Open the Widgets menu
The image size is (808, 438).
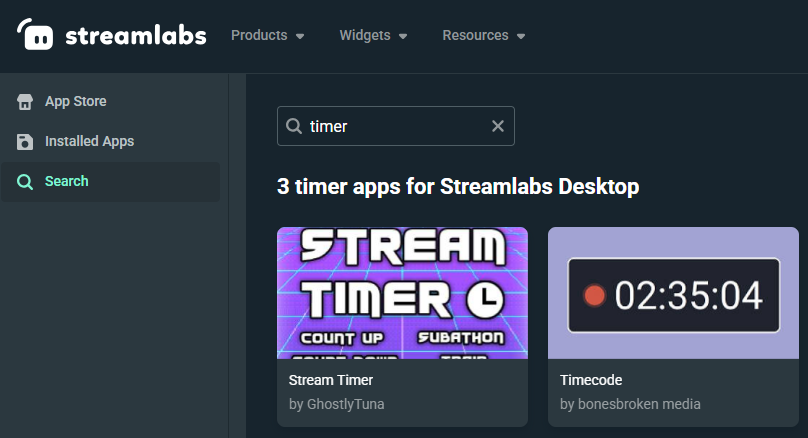365,35
